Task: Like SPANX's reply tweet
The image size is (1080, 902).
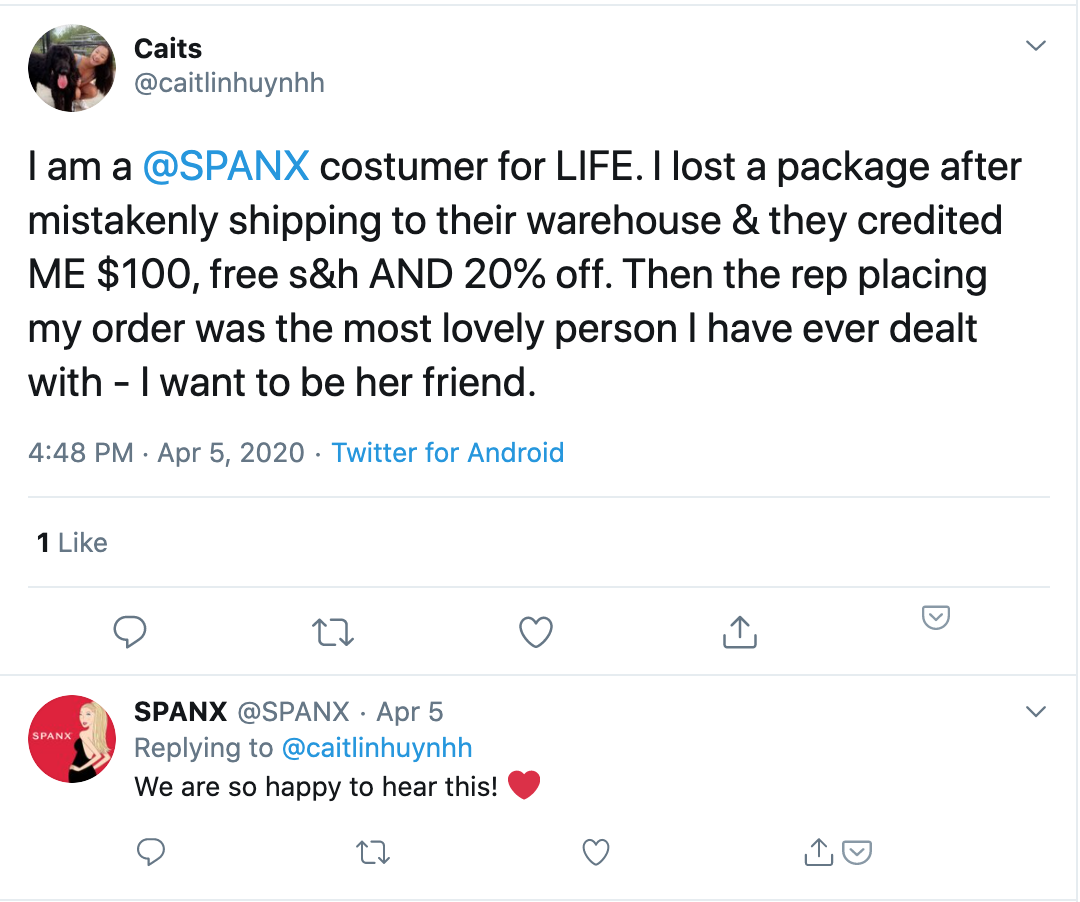Action: pos(595,852)
